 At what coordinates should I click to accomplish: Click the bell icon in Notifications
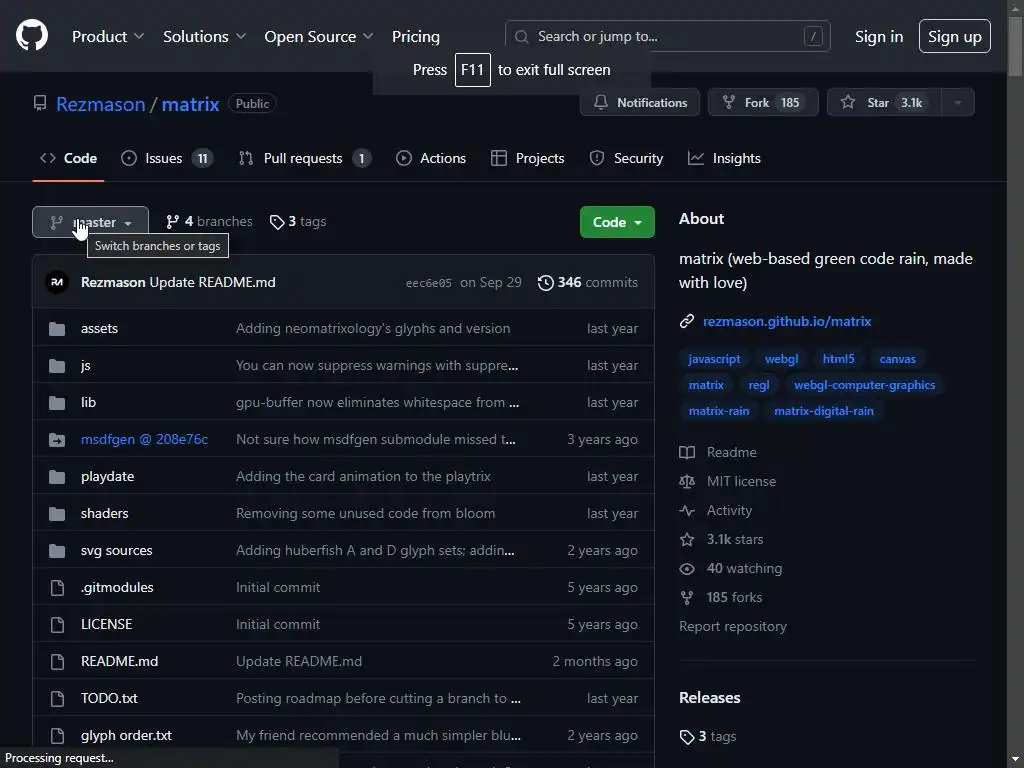[601, 103]
